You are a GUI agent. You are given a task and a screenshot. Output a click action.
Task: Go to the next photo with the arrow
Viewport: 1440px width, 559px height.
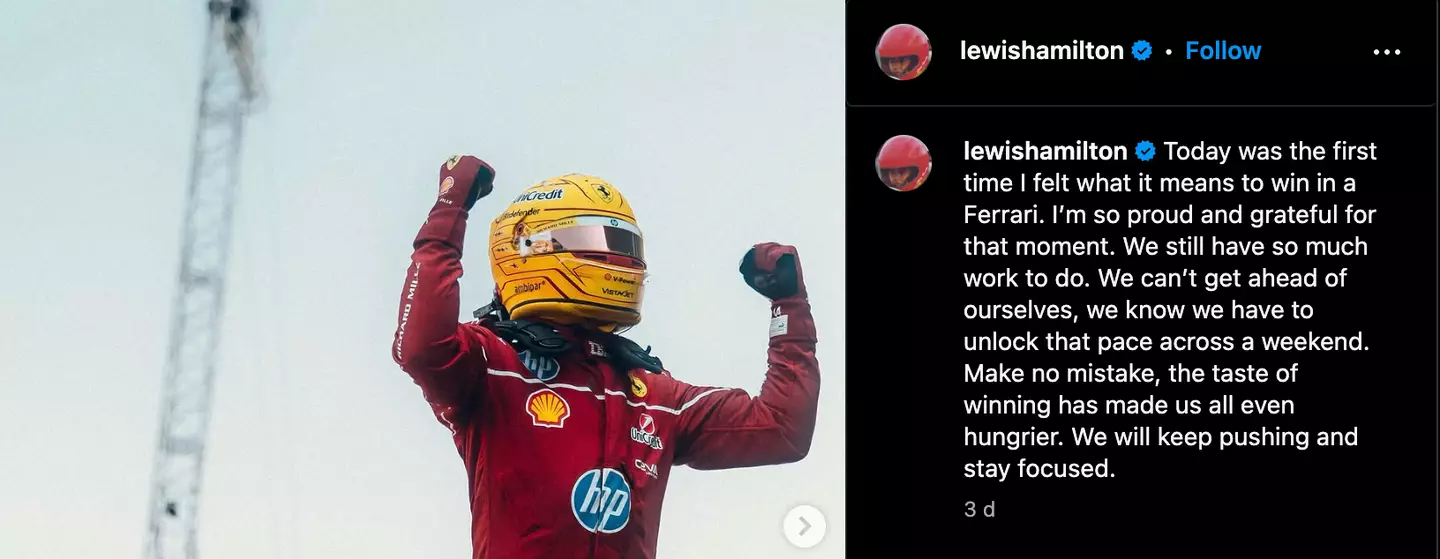pos(804,525)
